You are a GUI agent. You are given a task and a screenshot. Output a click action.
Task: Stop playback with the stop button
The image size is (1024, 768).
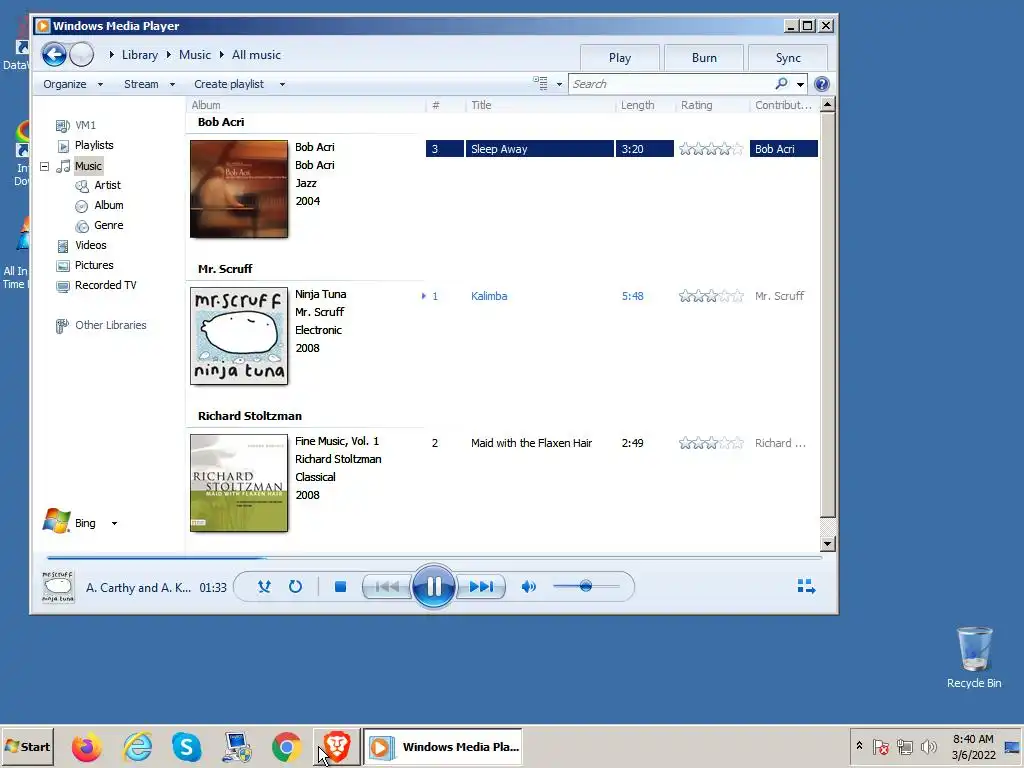(x=340, y=586)
